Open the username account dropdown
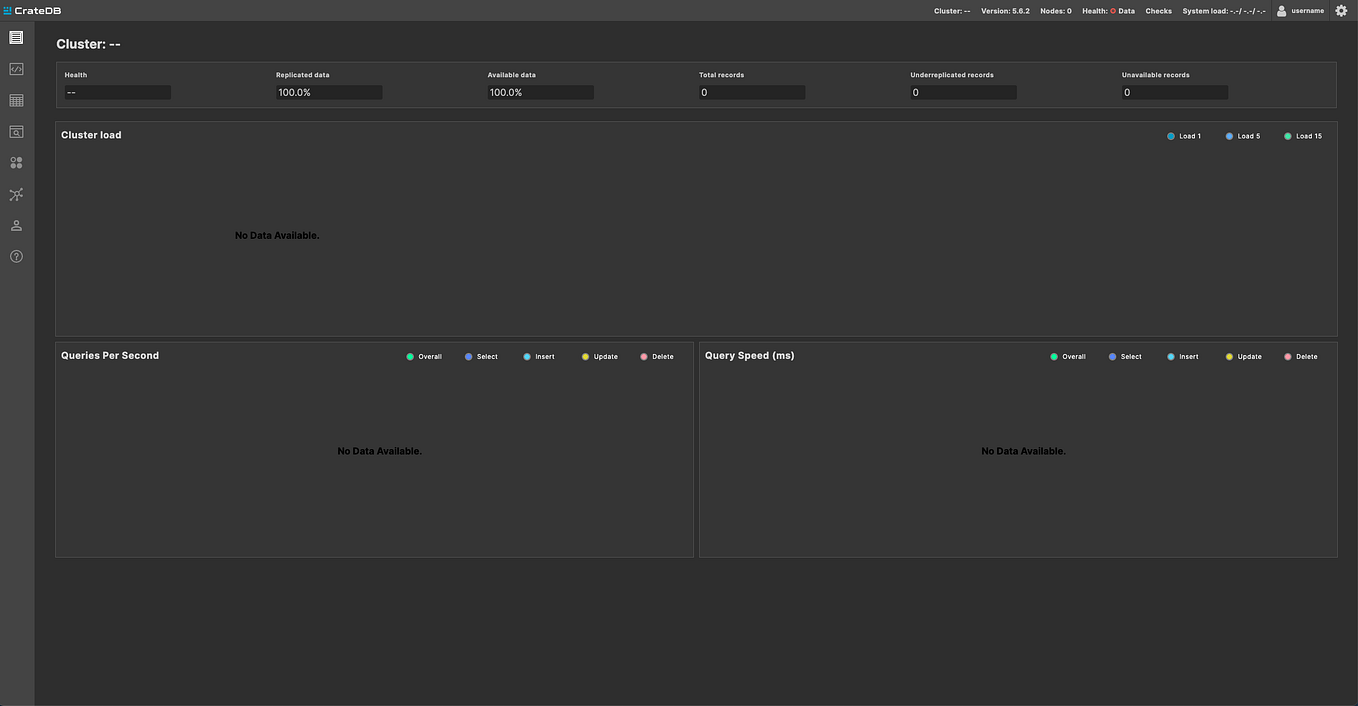The image size is (1358, 706). pyautogui.click(x=1300, y=10)
